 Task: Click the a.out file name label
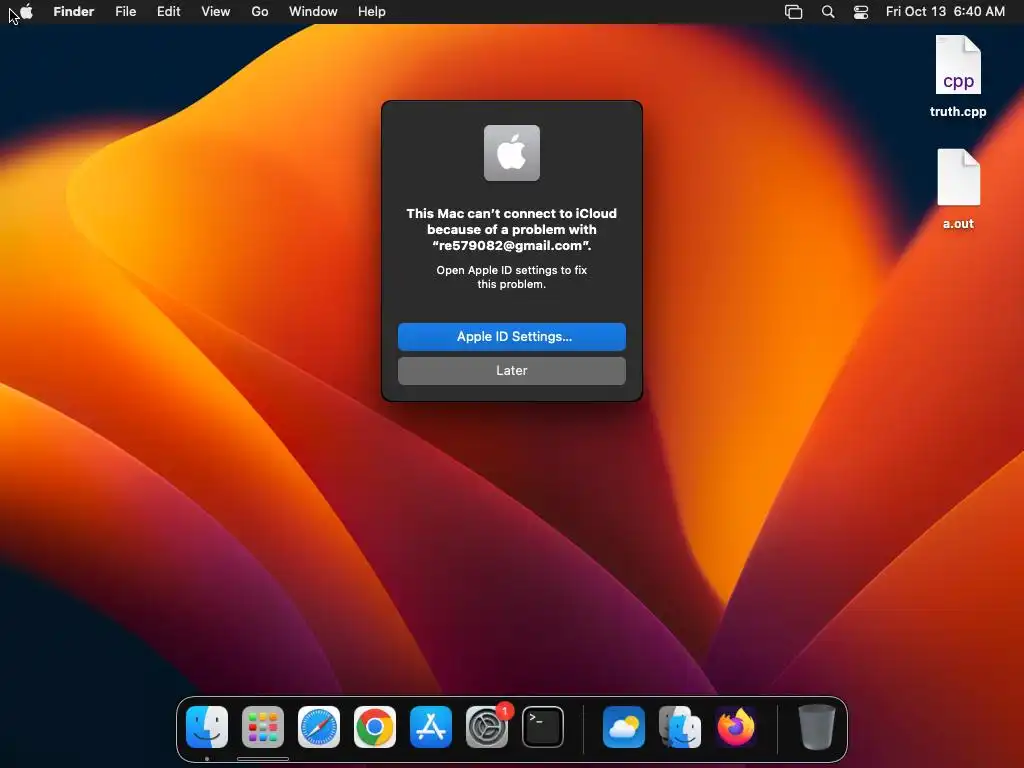point(958,223)
